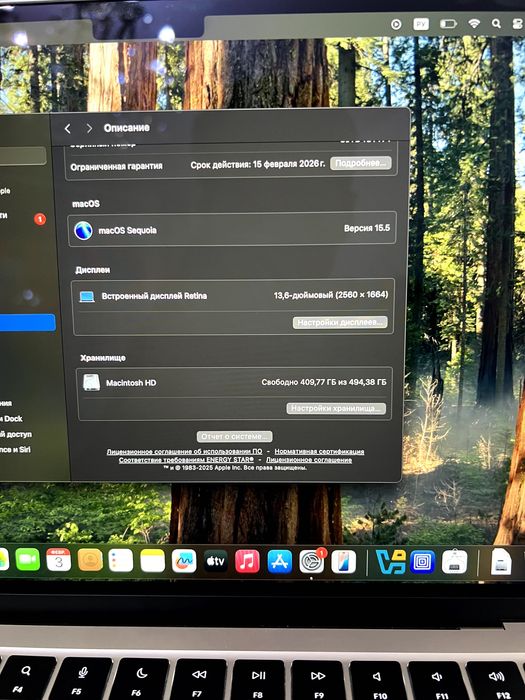Viewport: 525px width, 700px height.
Task: Select the Версия 15.5 text
Action: (x=367, y=228)
